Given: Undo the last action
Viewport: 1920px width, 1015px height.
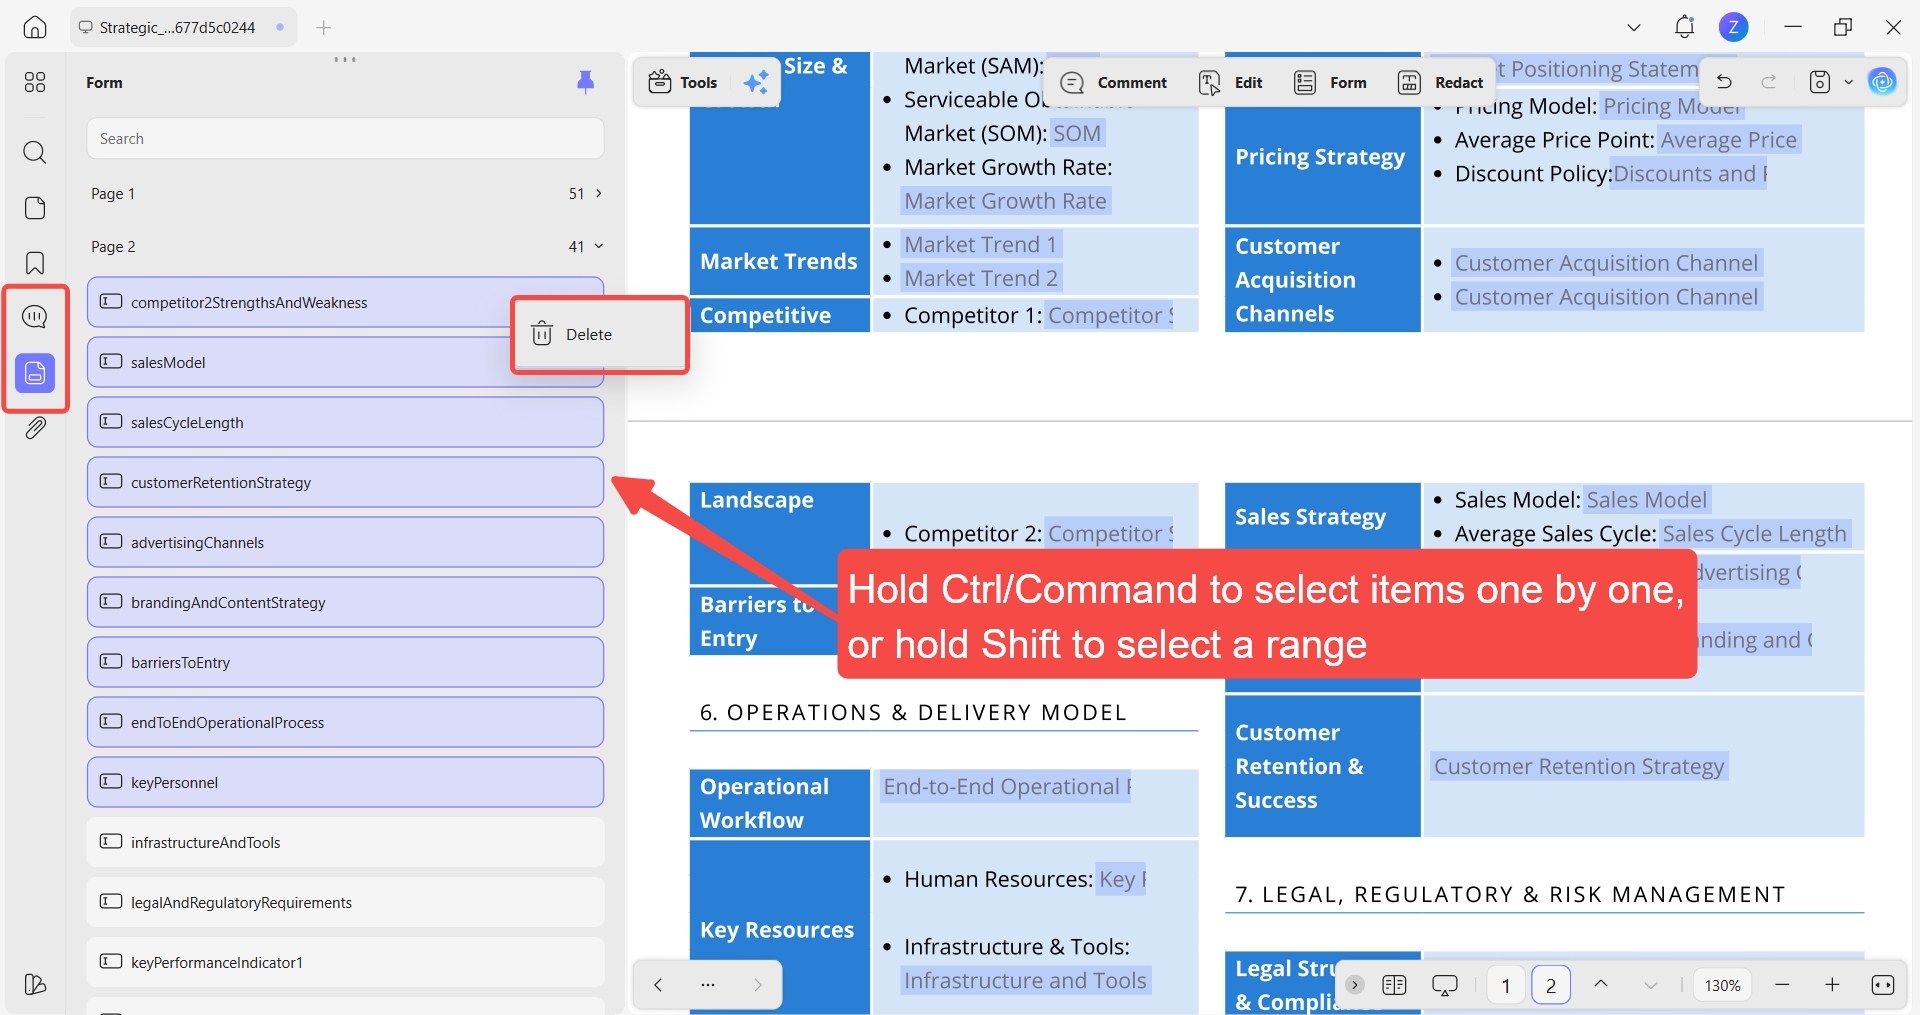Looking at the screenshot, I should [x=1724, y=82].
